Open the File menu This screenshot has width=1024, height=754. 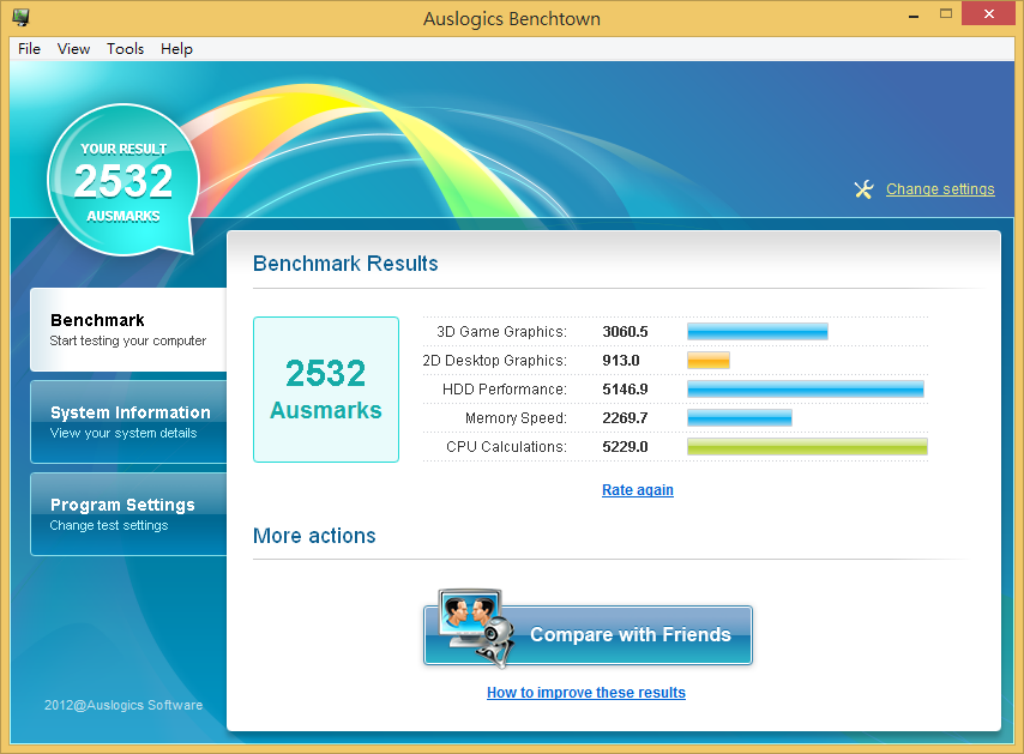(x=29, y=49)
